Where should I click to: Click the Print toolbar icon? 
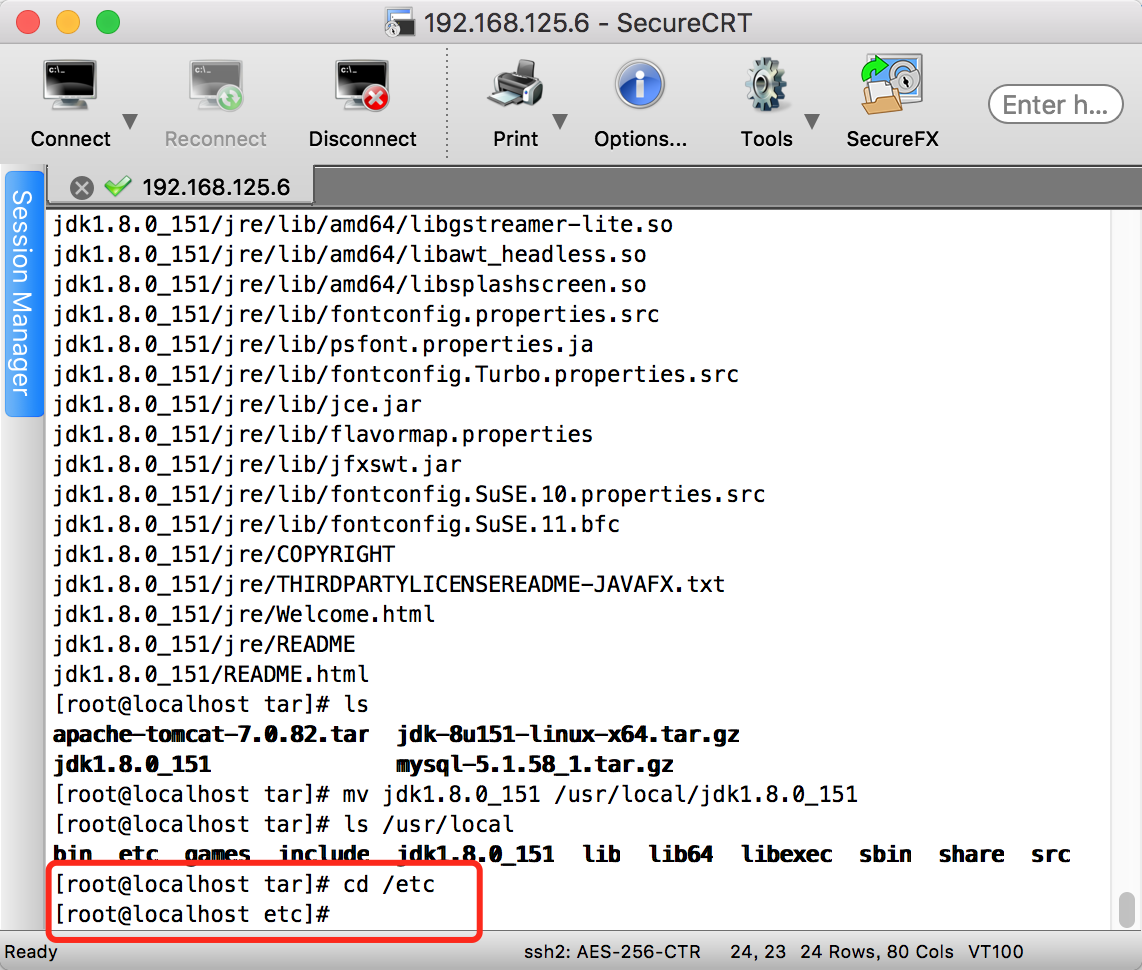(516, 84)
